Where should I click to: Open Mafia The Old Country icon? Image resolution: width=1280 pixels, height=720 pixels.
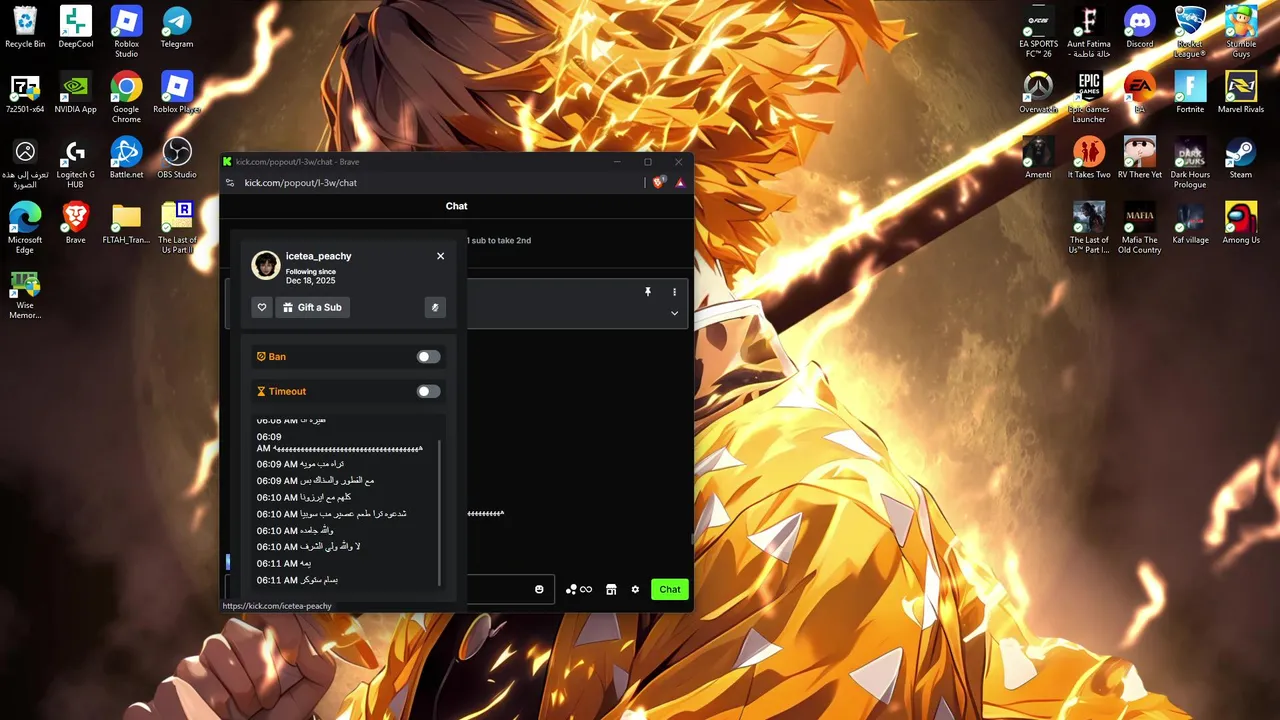[x=1140, y=228]
